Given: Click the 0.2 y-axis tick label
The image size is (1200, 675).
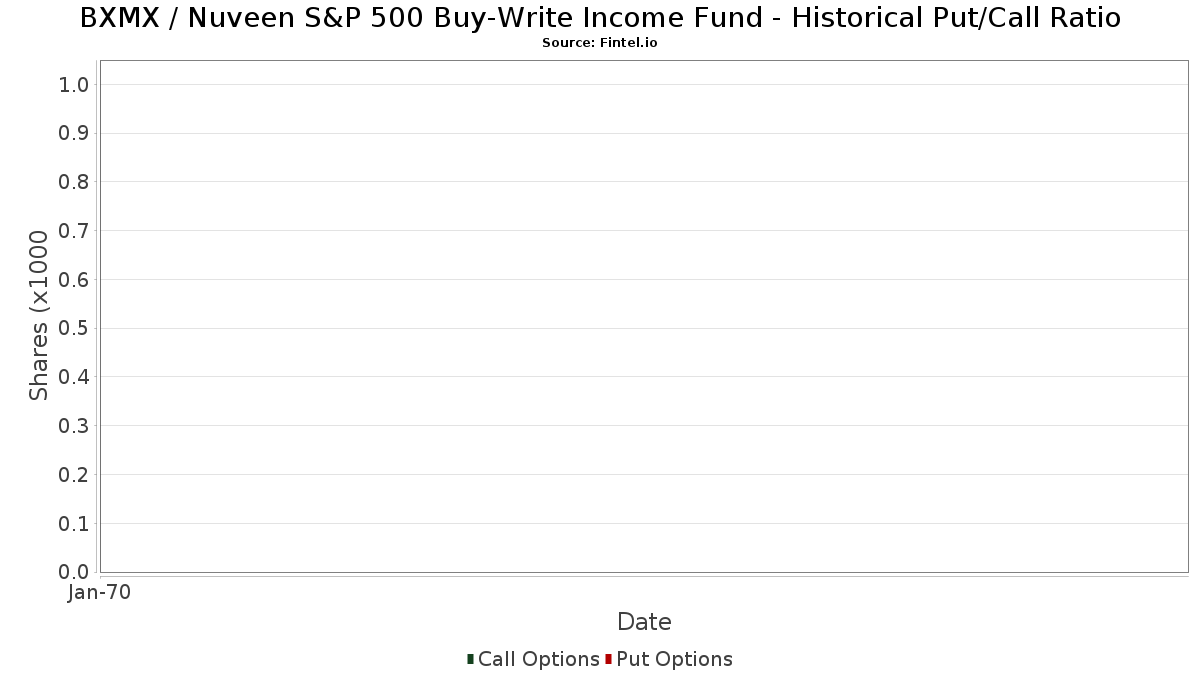Looking at the screenshot, I should 75,475.
